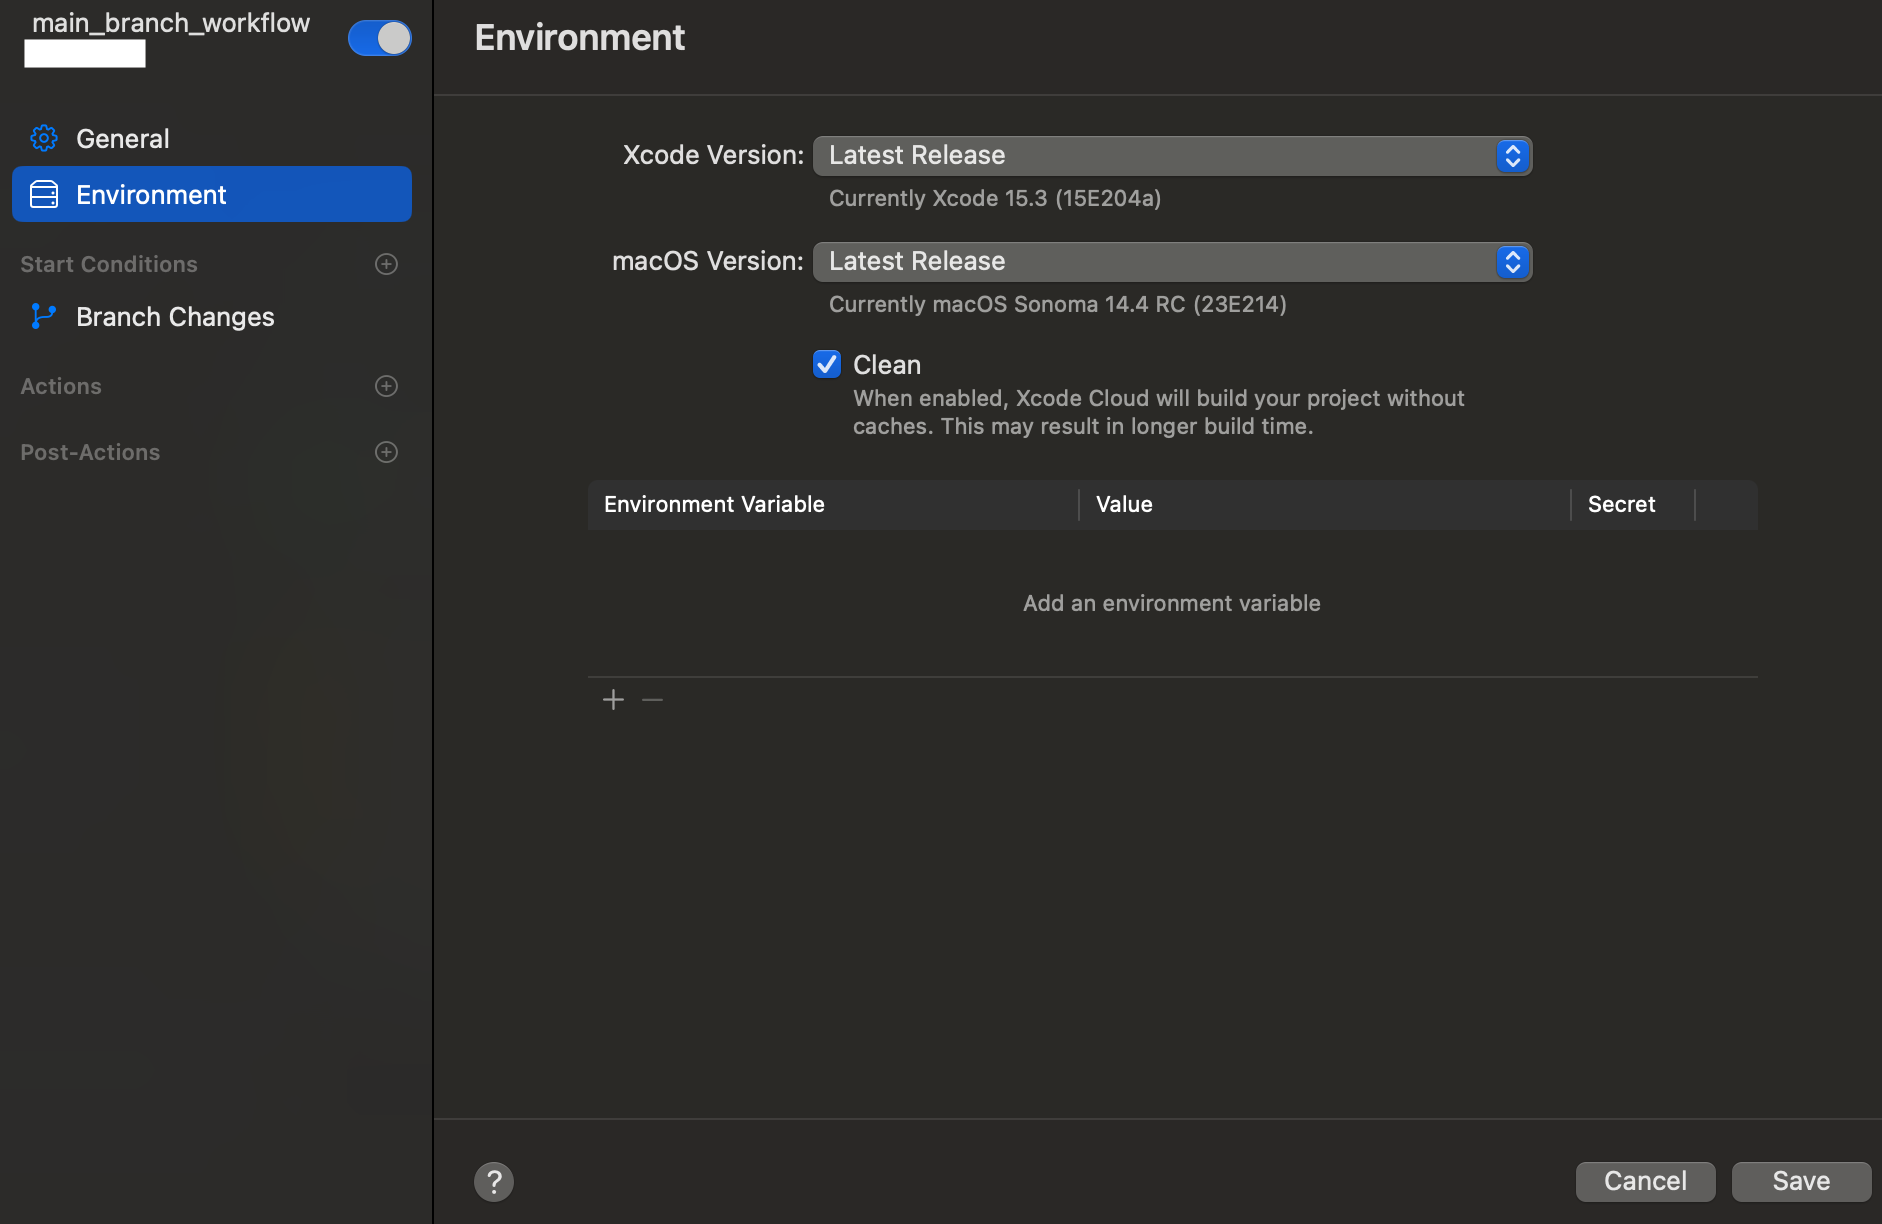This screenshot has width=1882, height=1224.
Task: Click the main_branch_workflow title
Action: (171, 23)
